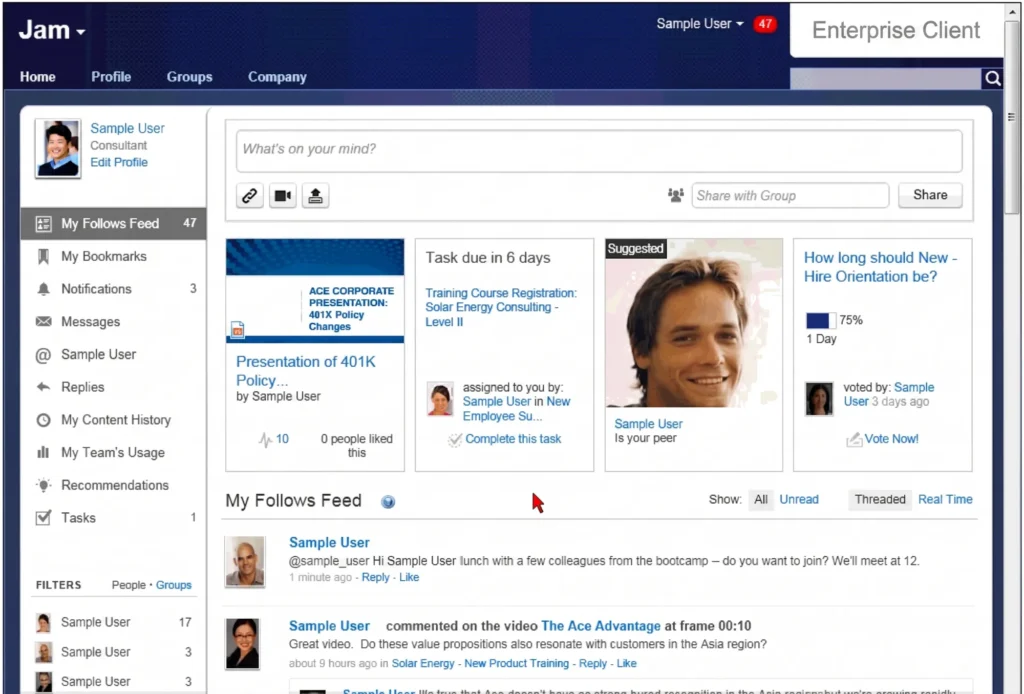Viewport: 1024px width, 694px height.
Task: Click the presentation file icon on the 401K card
Action: pyautogui.click(x=238, y=330)
